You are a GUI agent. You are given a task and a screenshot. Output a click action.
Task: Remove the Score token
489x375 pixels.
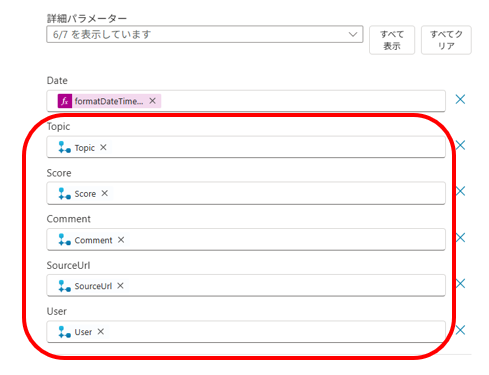click(105, 193)
